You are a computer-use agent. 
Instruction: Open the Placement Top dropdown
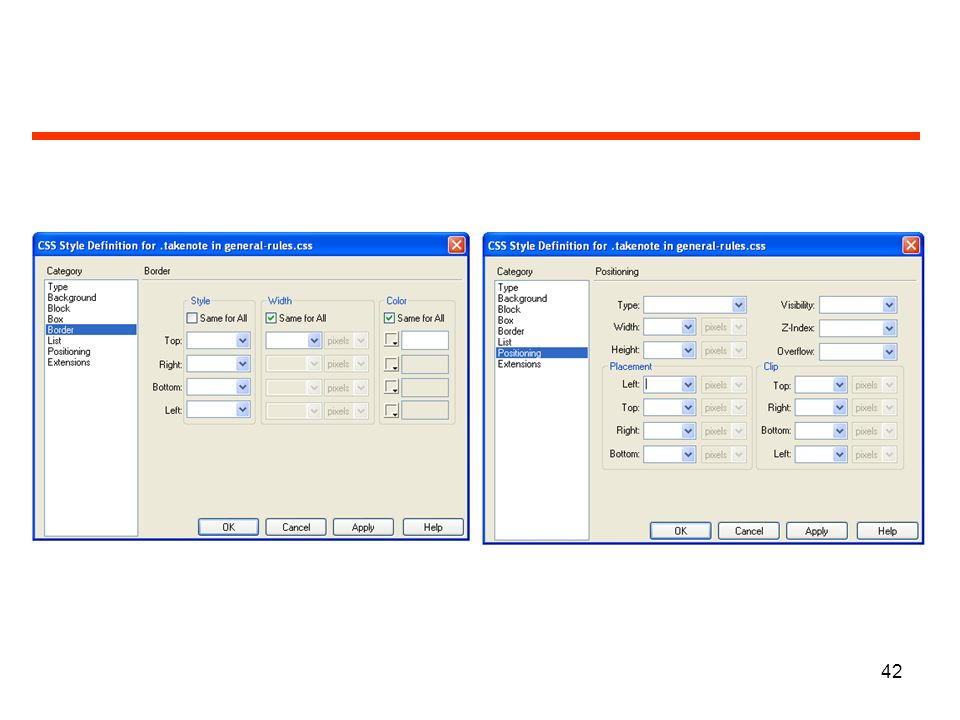click(688, 407)
